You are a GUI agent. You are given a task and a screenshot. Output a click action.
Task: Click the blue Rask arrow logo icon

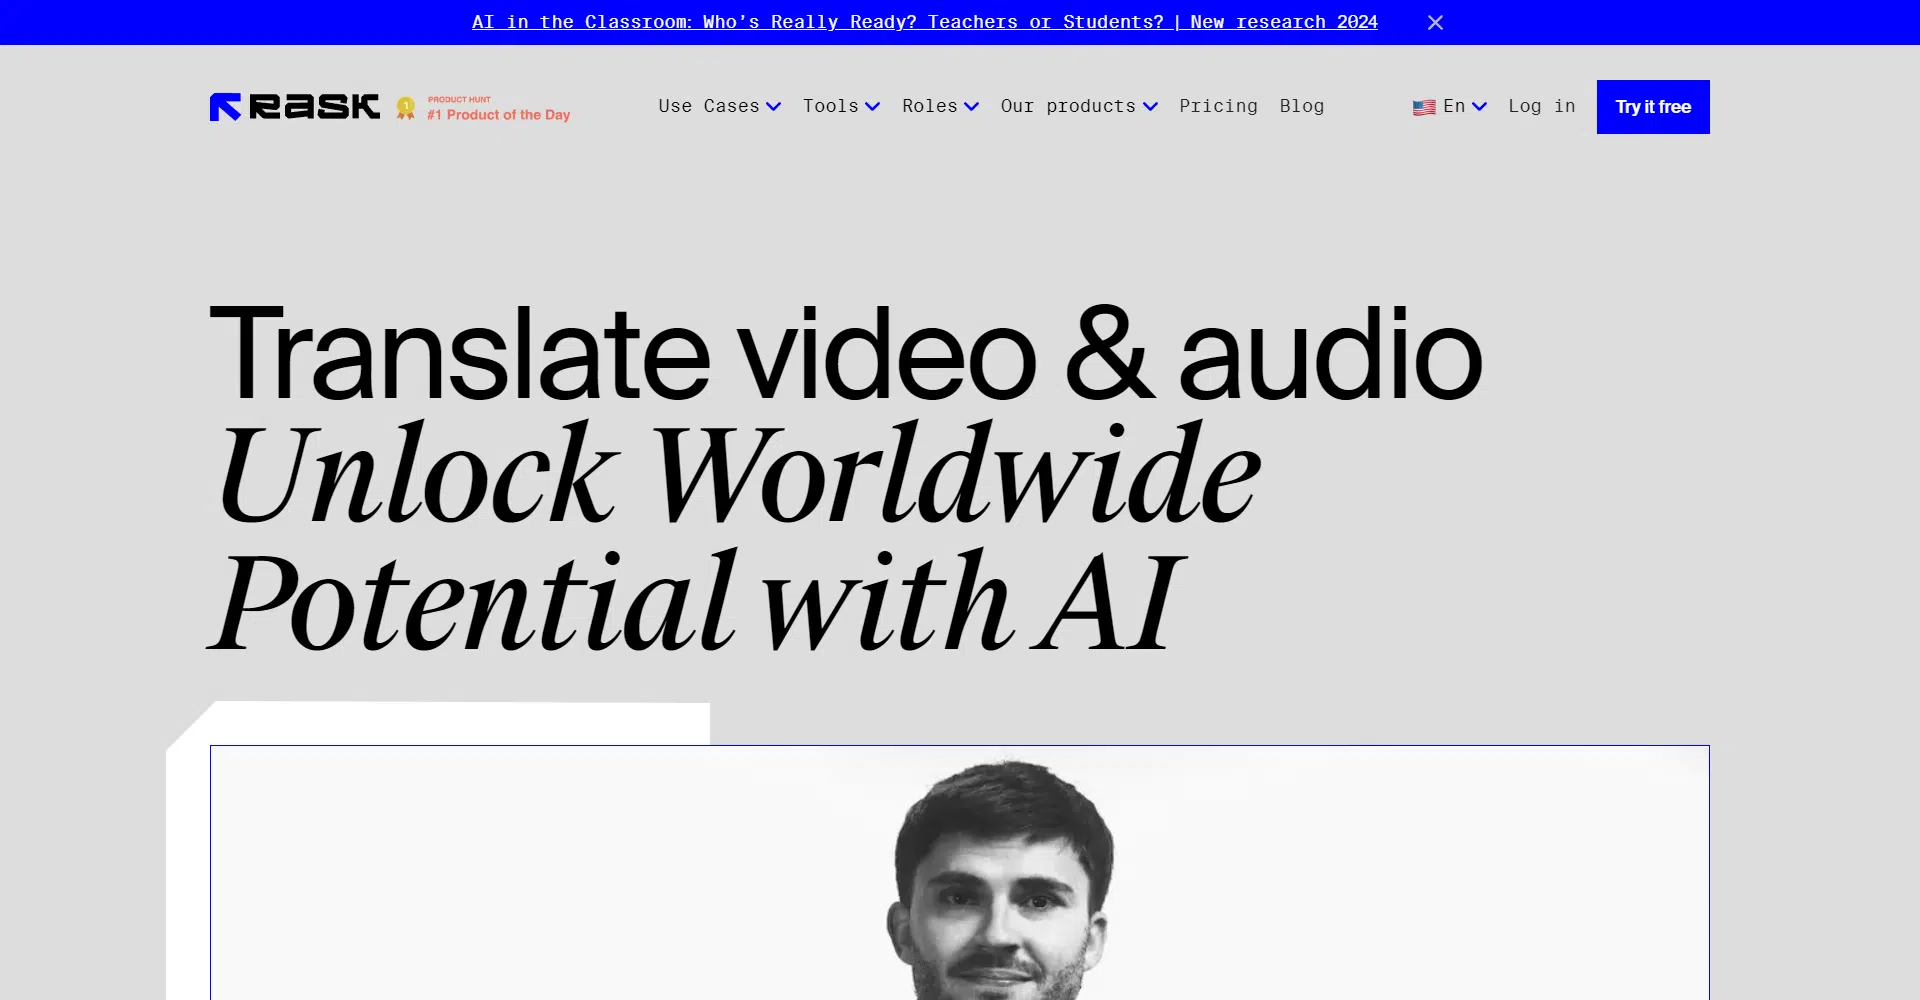pos(225,107)
